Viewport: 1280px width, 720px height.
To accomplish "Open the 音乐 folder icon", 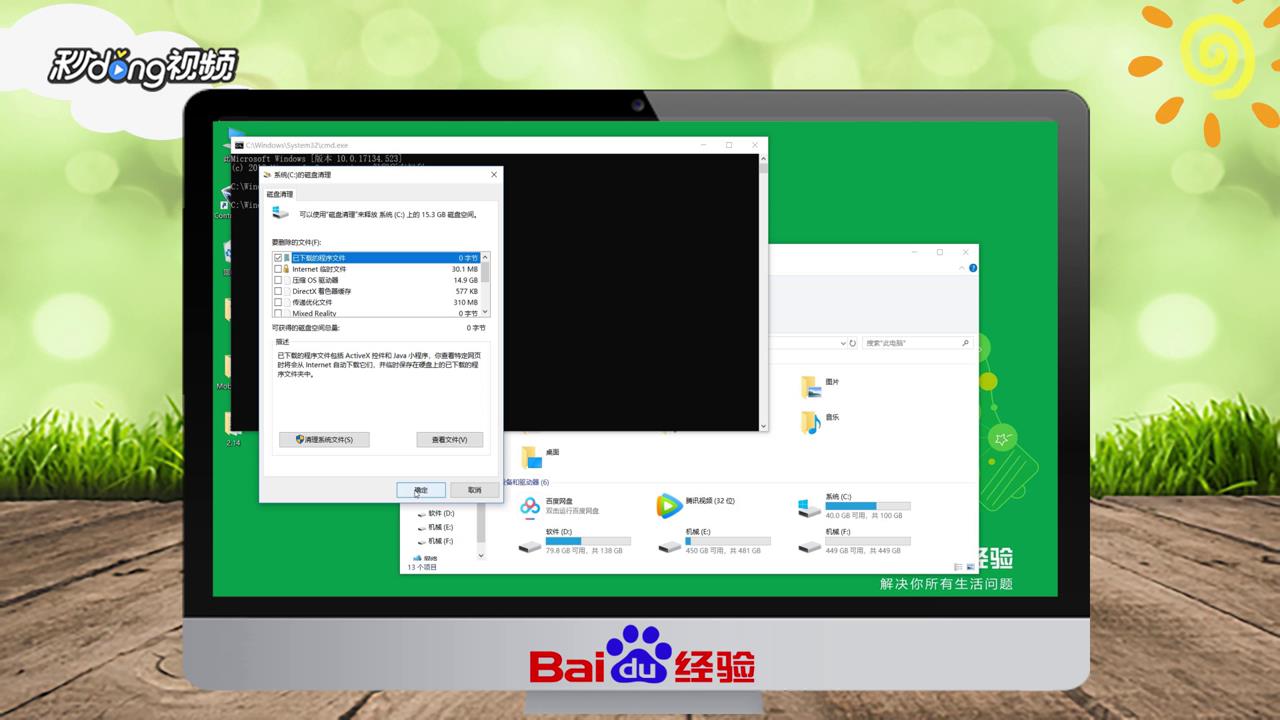I will point(810,422).
